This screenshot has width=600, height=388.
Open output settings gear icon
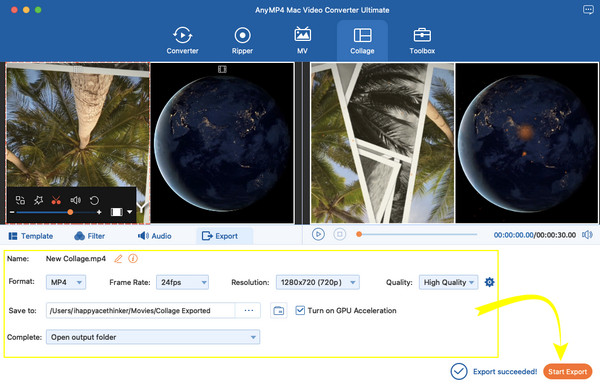[x=489, y=282]
